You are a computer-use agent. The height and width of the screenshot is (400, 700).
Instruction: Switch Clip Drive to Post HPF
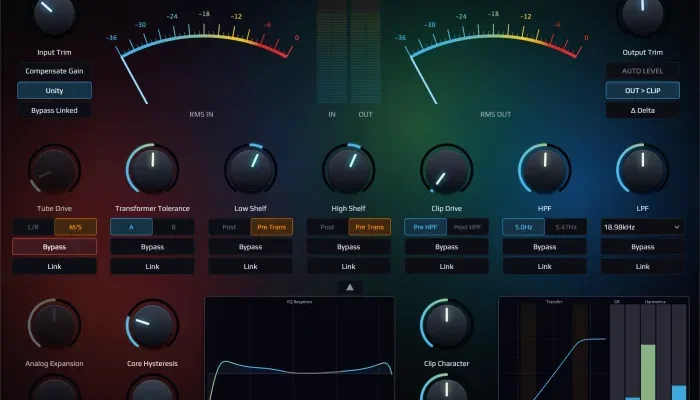point(467,227)
